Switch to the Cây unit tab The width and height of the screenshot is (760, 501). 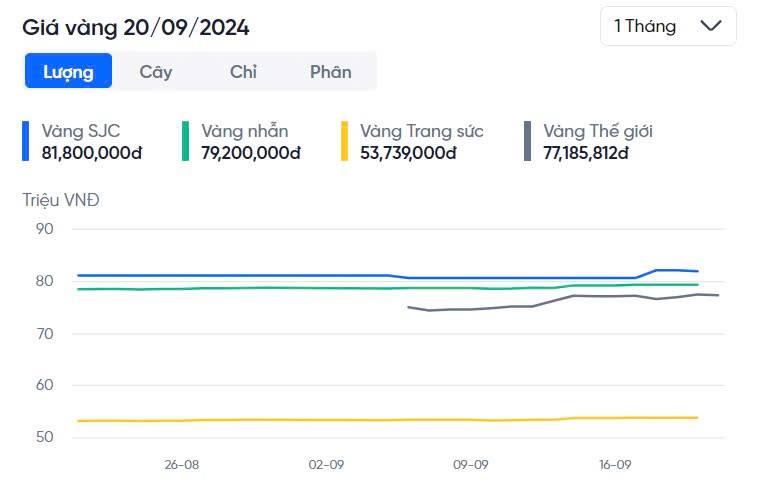click(156, 71)
